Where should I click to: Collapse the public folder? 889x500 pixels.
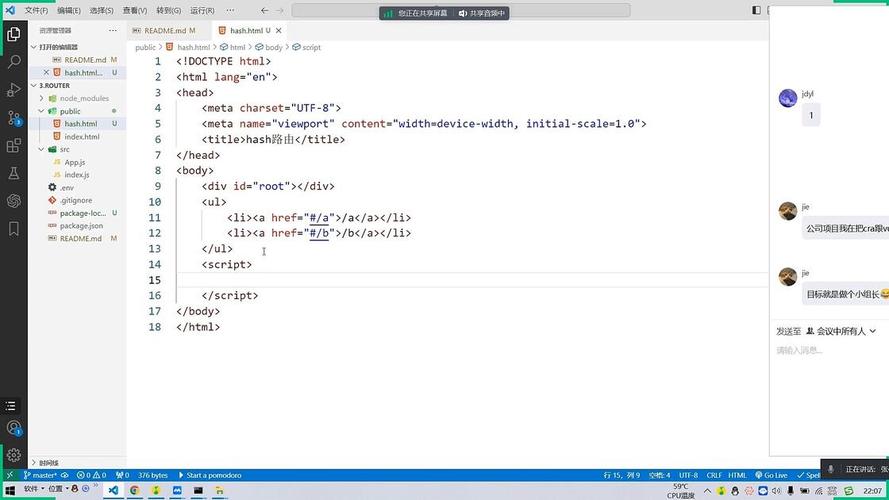pos(70,111)
